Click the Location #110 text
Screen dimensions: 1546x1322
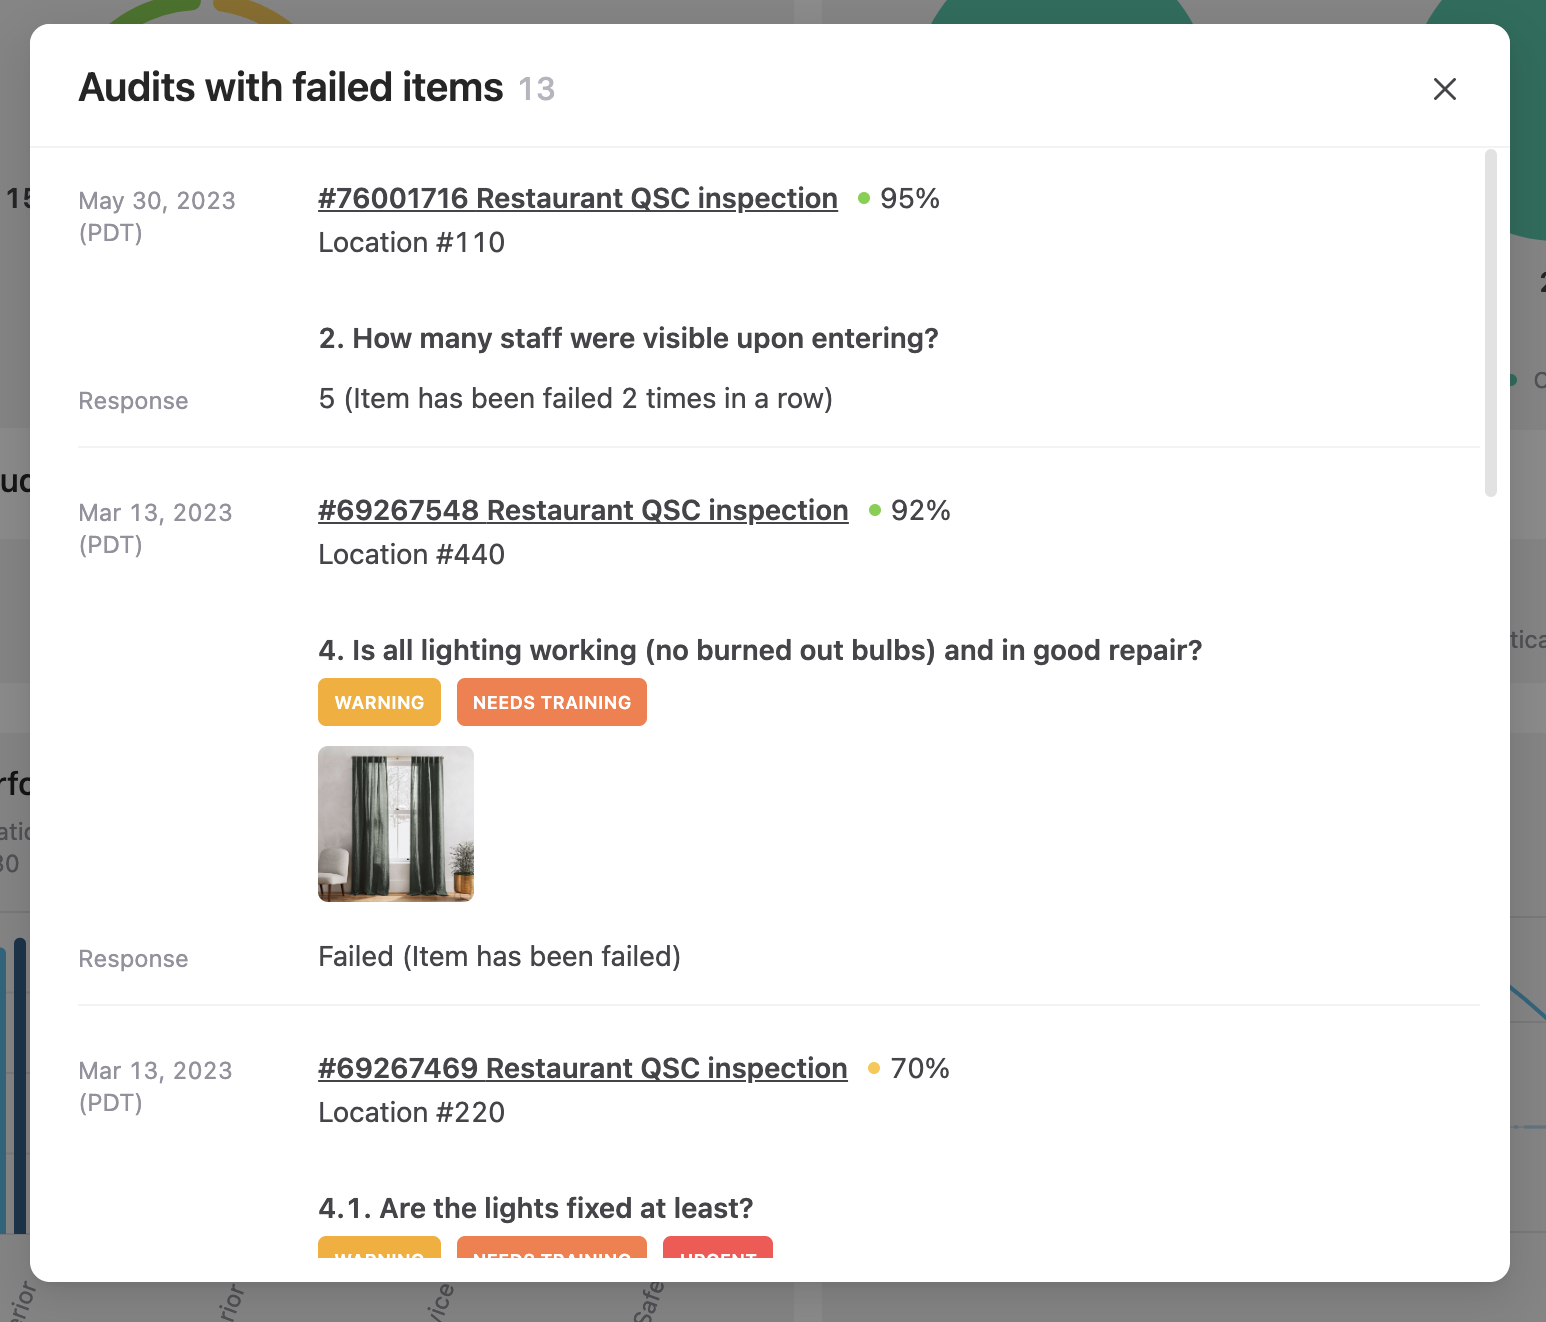(x=411, y=242)
